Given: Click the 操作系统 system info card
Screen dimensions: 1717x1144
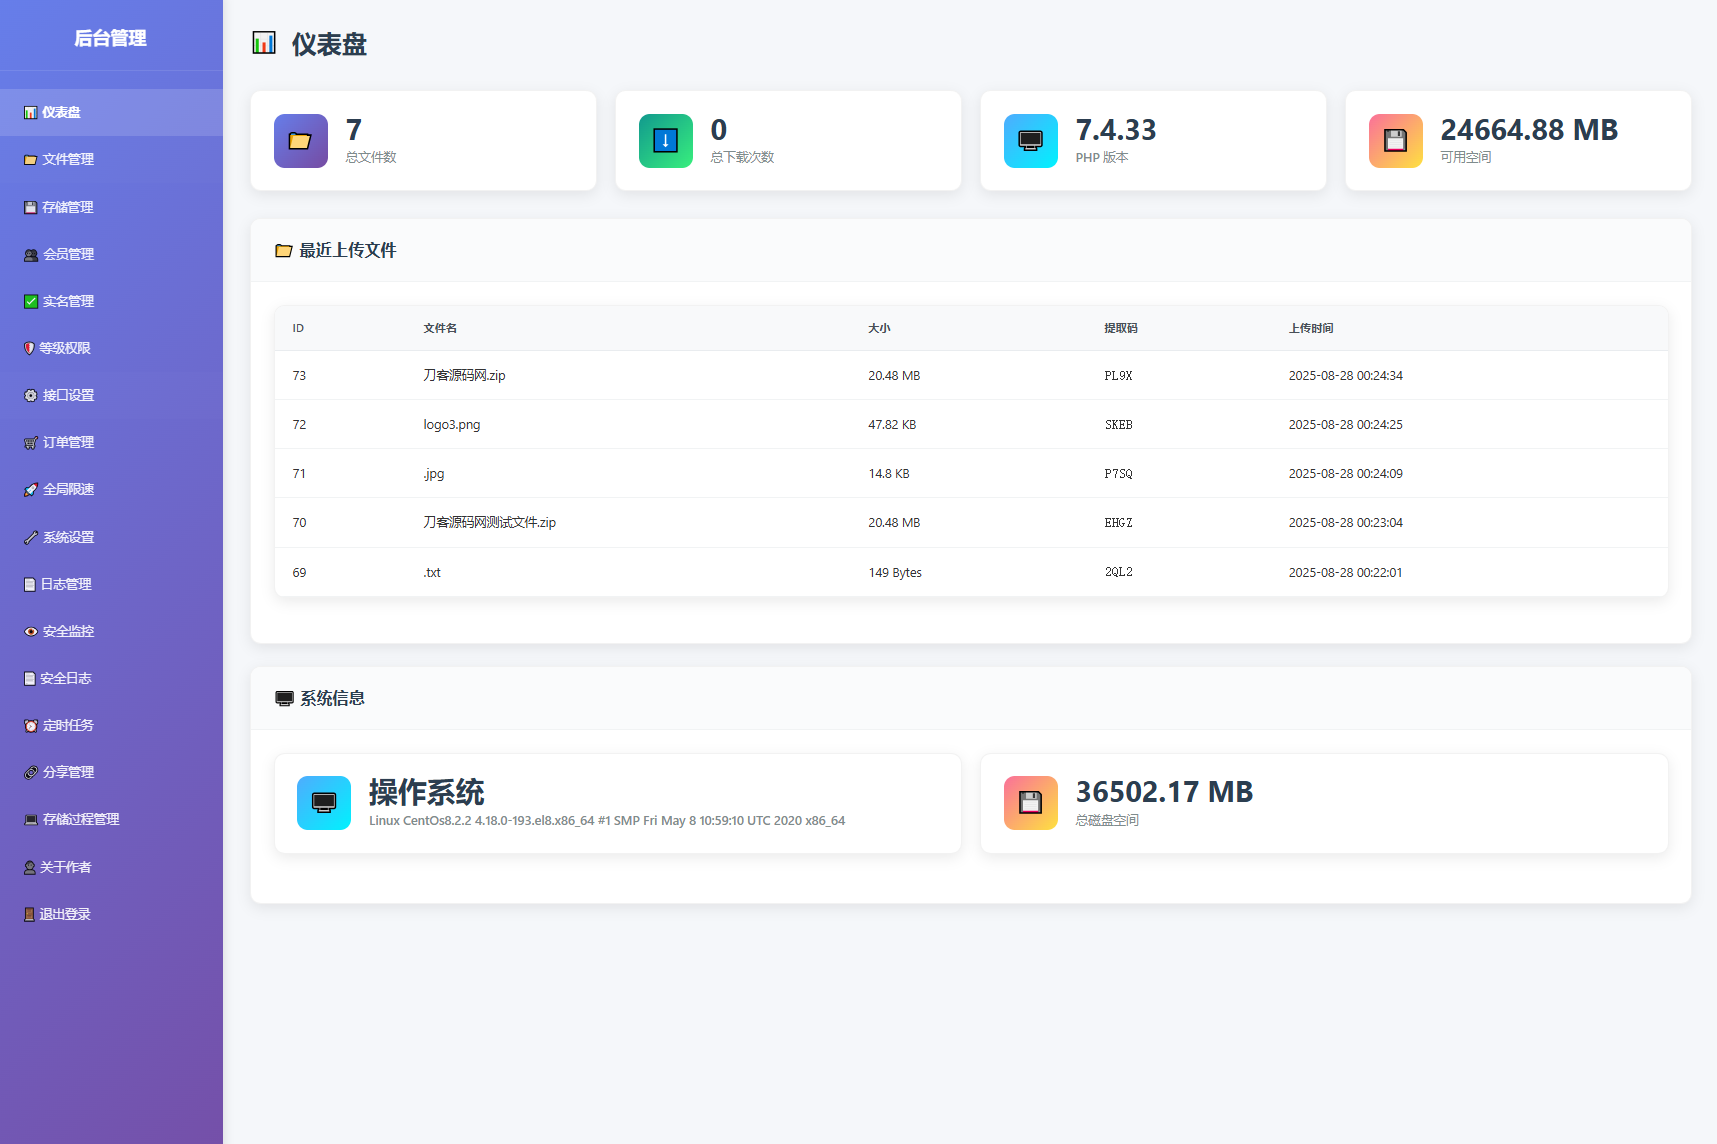Looking at the screenshot, I should tap(617, 803).
